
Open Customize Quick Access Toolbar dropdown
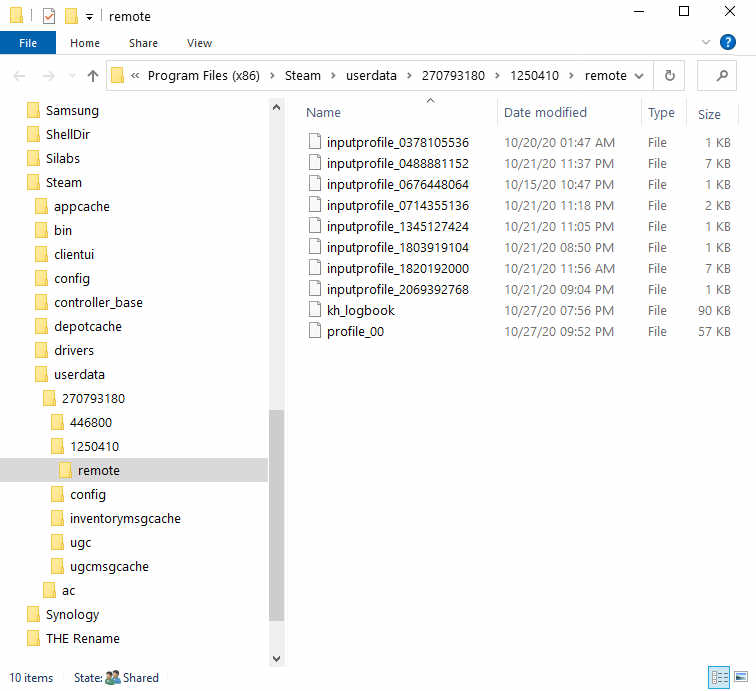click(89, 17)
